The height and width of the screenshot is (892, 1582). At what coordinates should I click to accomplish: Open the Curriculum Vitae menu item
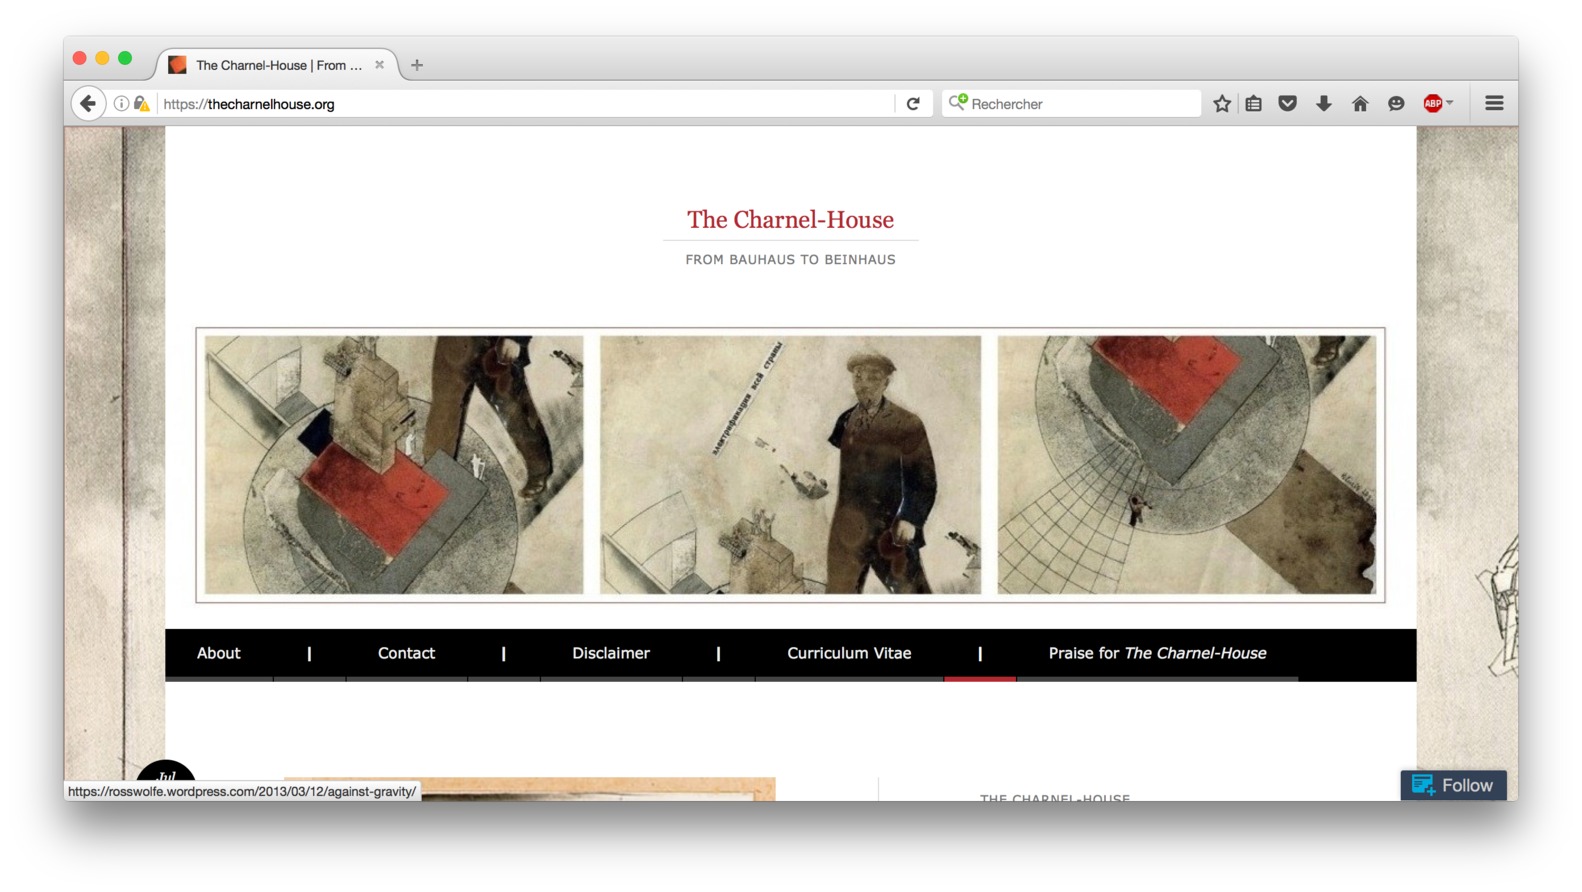849,653
